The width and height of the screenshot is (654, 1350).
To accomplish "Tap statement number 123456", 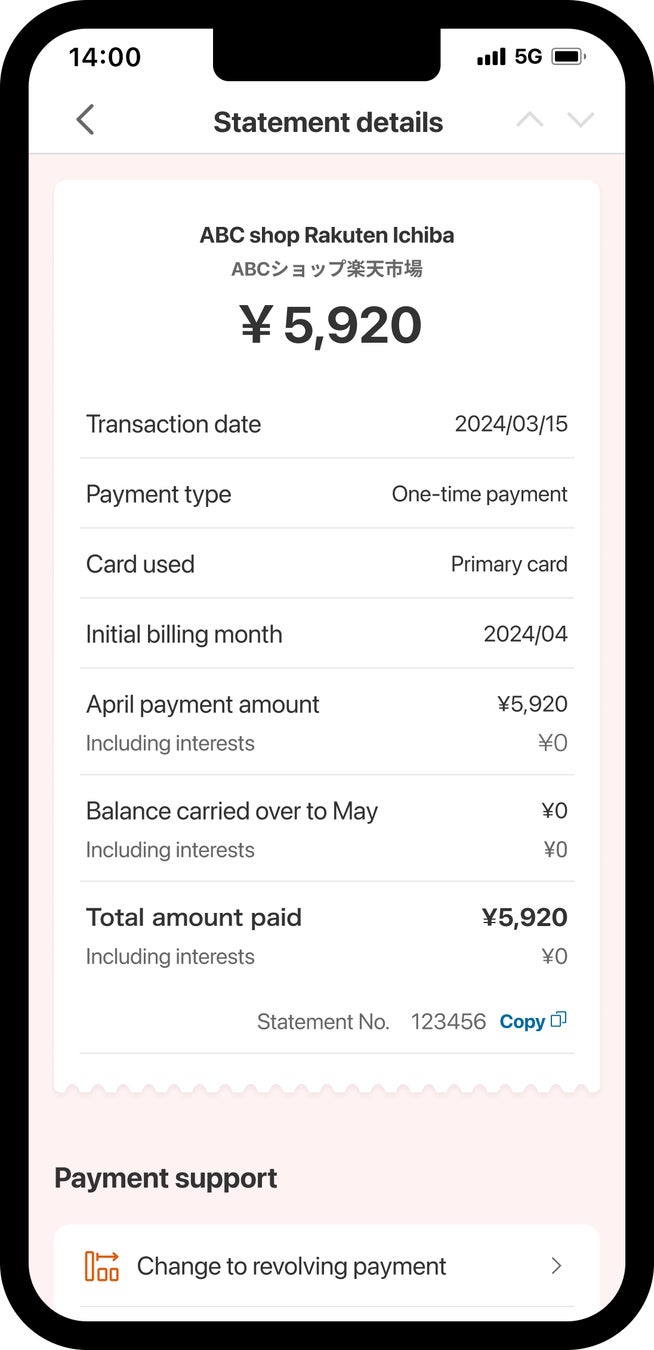I will [x=448, y=1021].
